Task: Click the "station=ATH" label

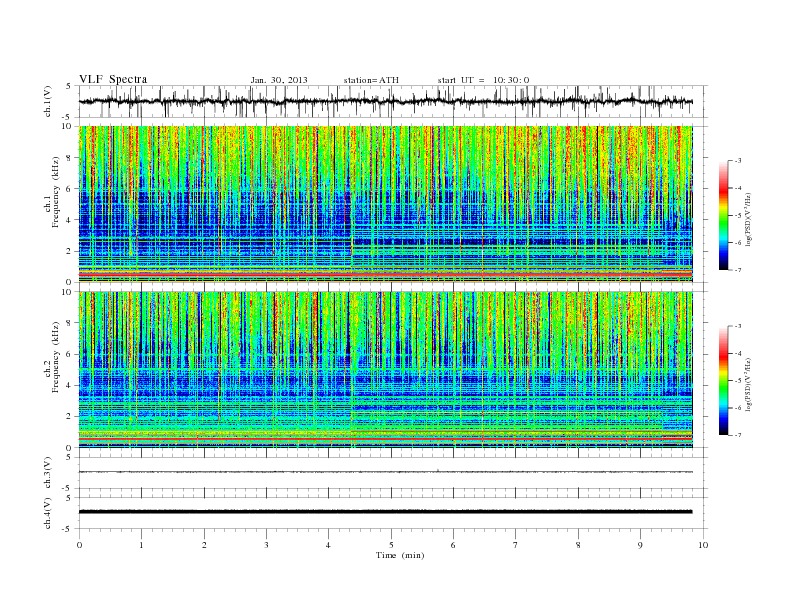Action: pos(371,80)
